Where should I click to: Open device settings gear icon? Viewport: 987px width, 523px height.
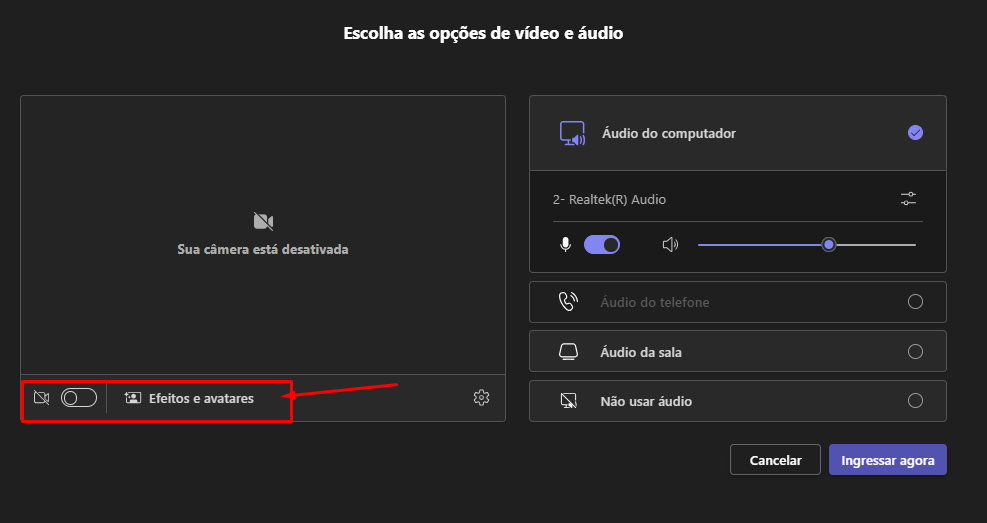pyautogui.click(x=481, y=398)
